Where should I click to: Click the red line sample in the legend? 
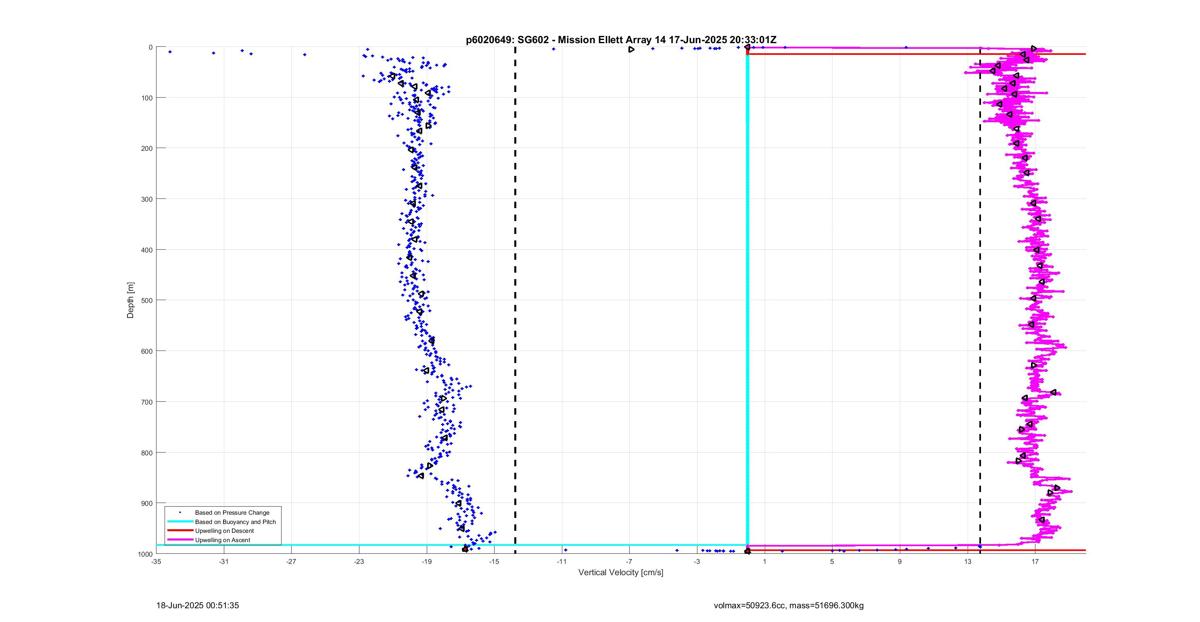tap(179, 531)
